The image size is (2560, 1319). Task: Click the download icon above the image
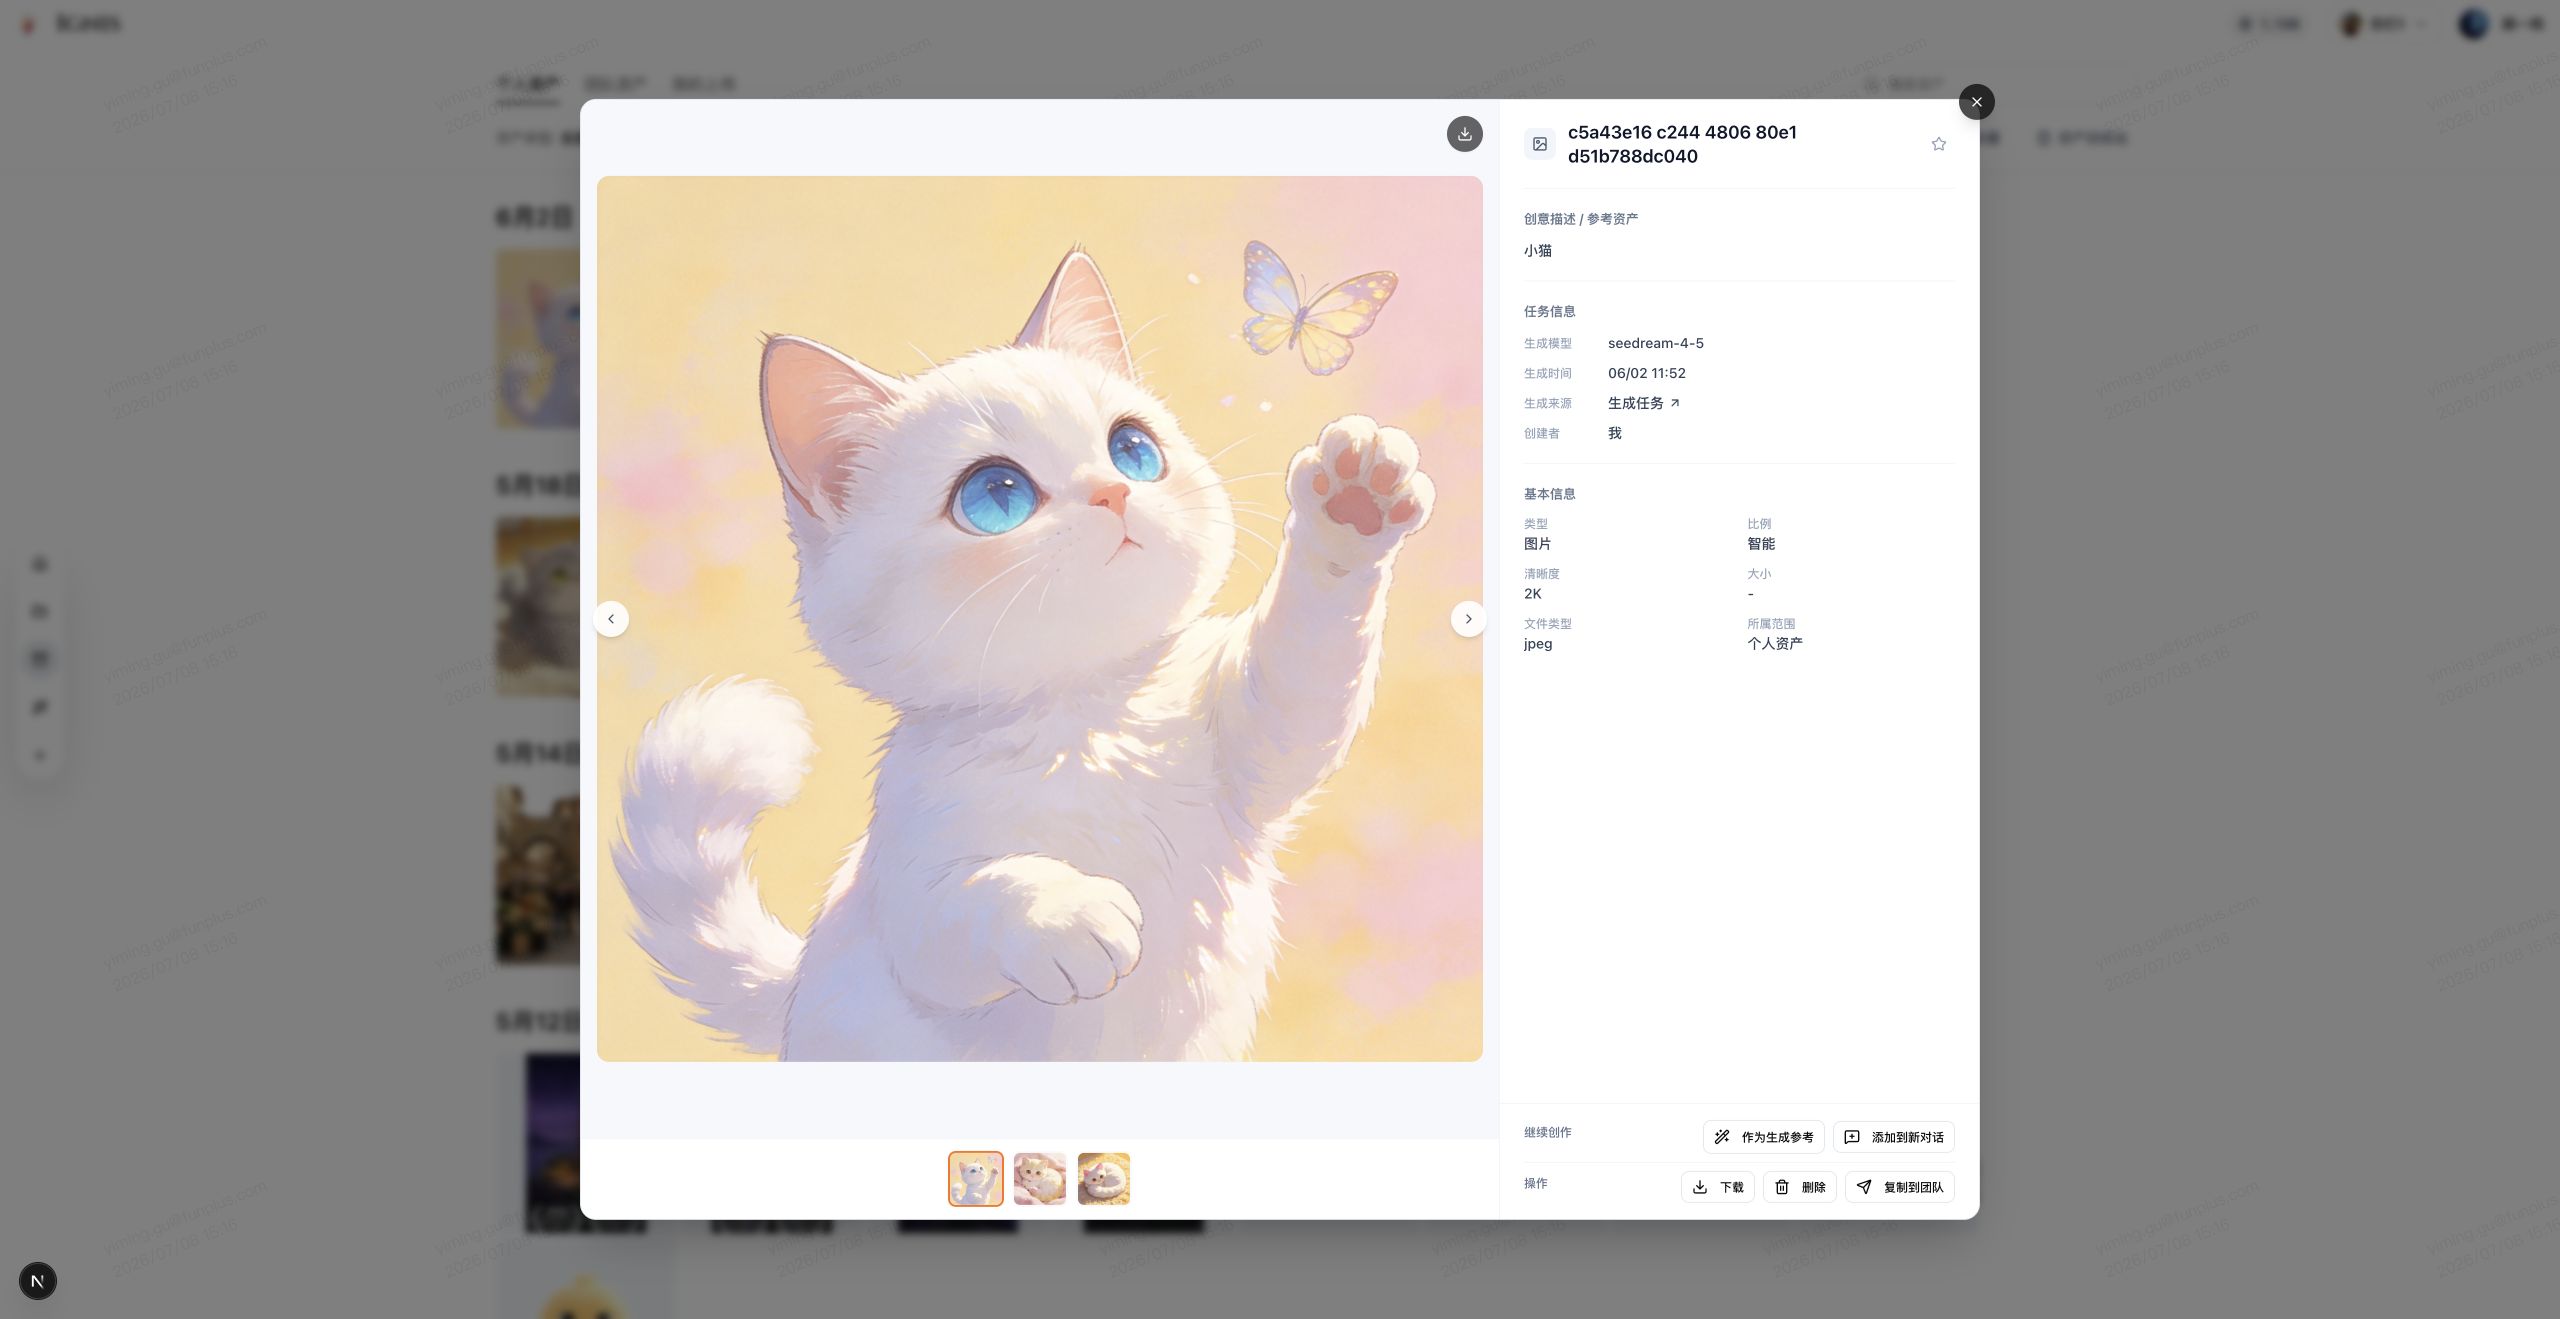point(1464,134)
